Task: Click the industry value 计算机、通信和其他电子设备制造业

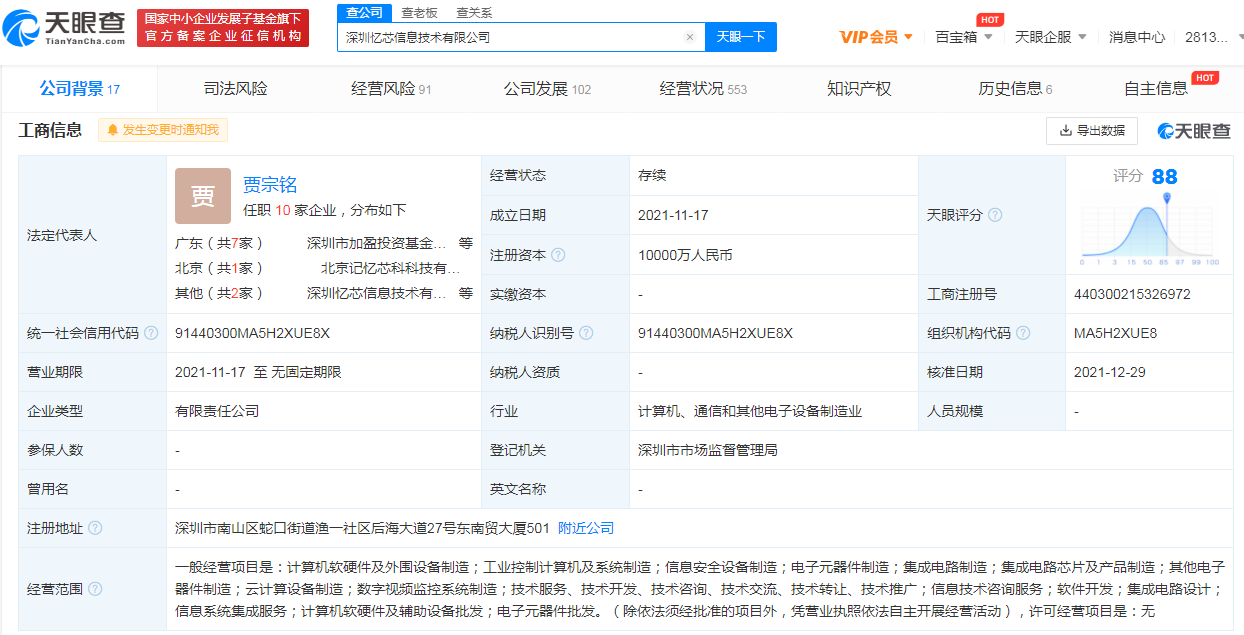Action: coord(750,411)
